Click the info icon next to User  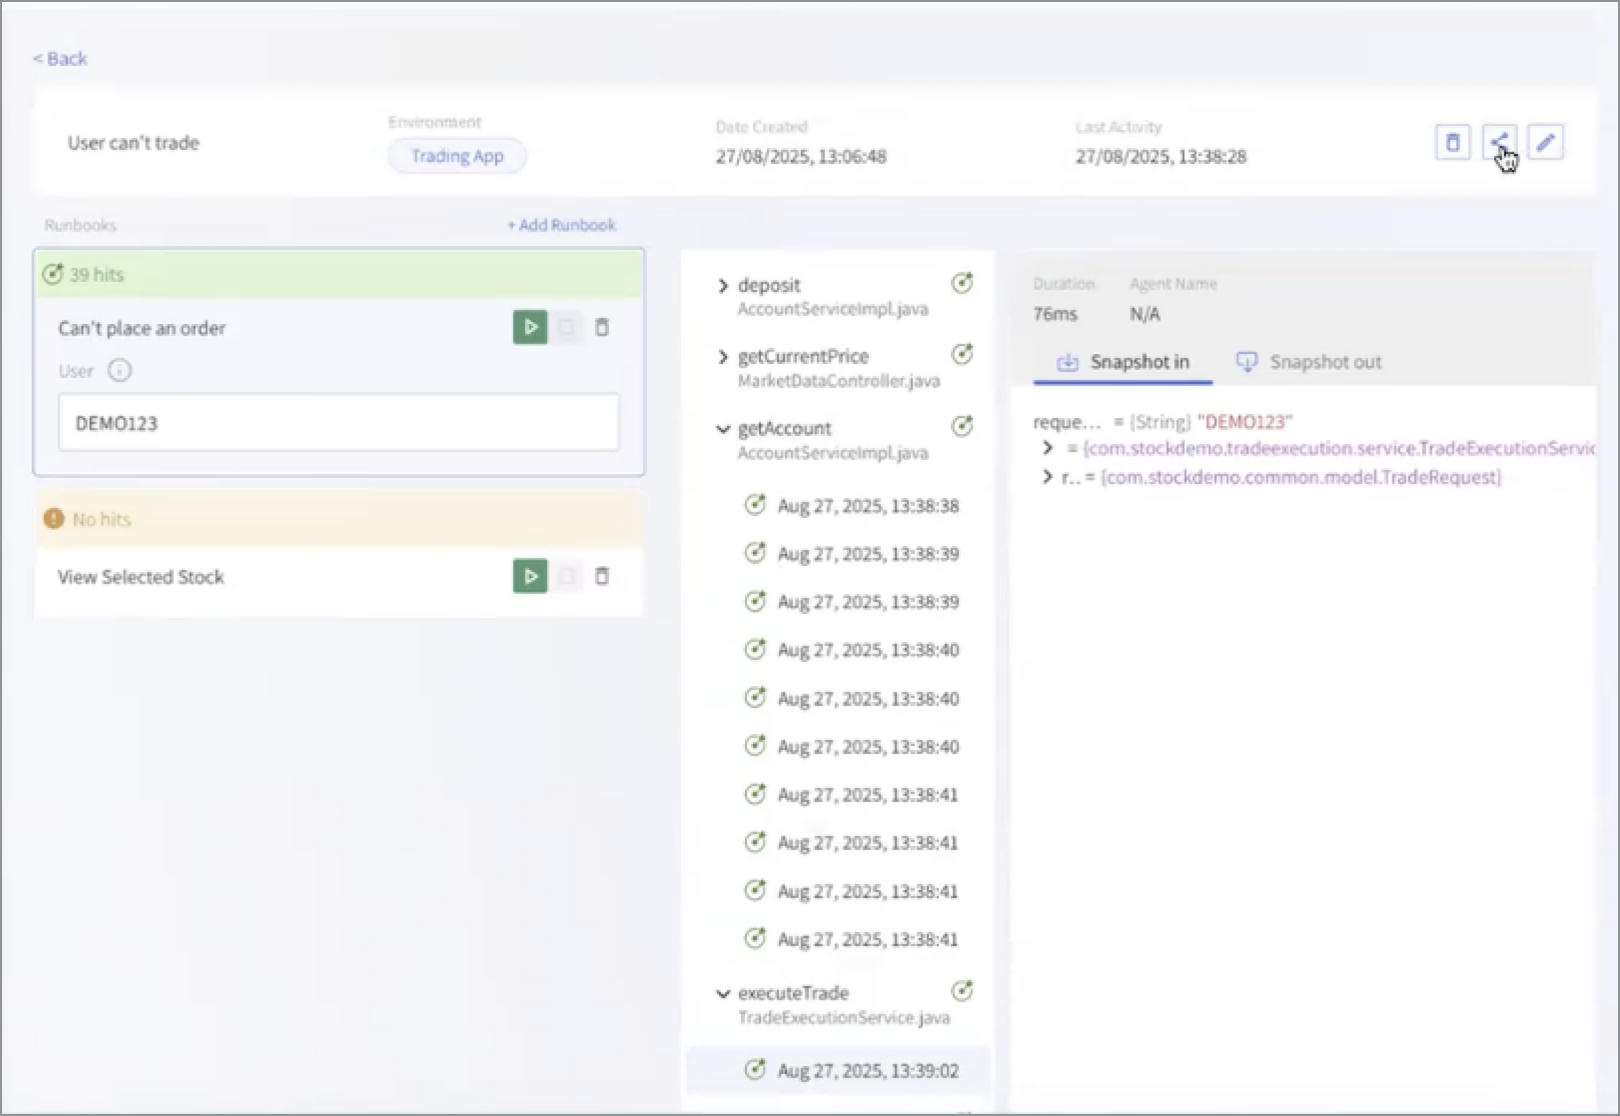(x=119, y=371)
